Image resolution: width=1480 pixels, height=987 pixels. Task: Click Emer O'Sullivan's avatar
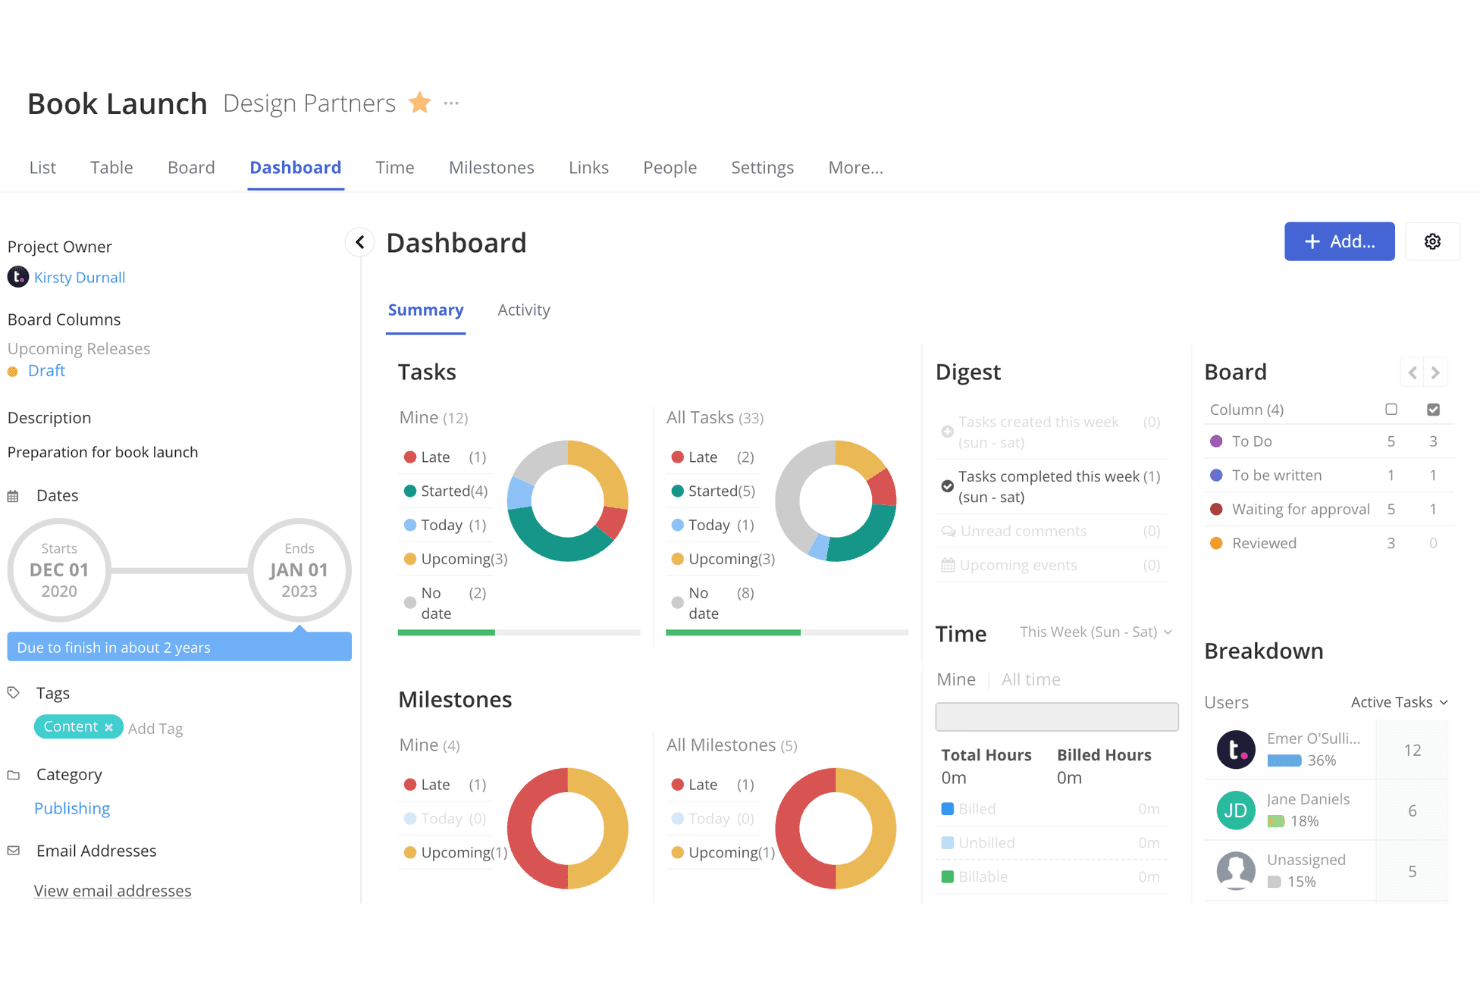point(1236,749)
